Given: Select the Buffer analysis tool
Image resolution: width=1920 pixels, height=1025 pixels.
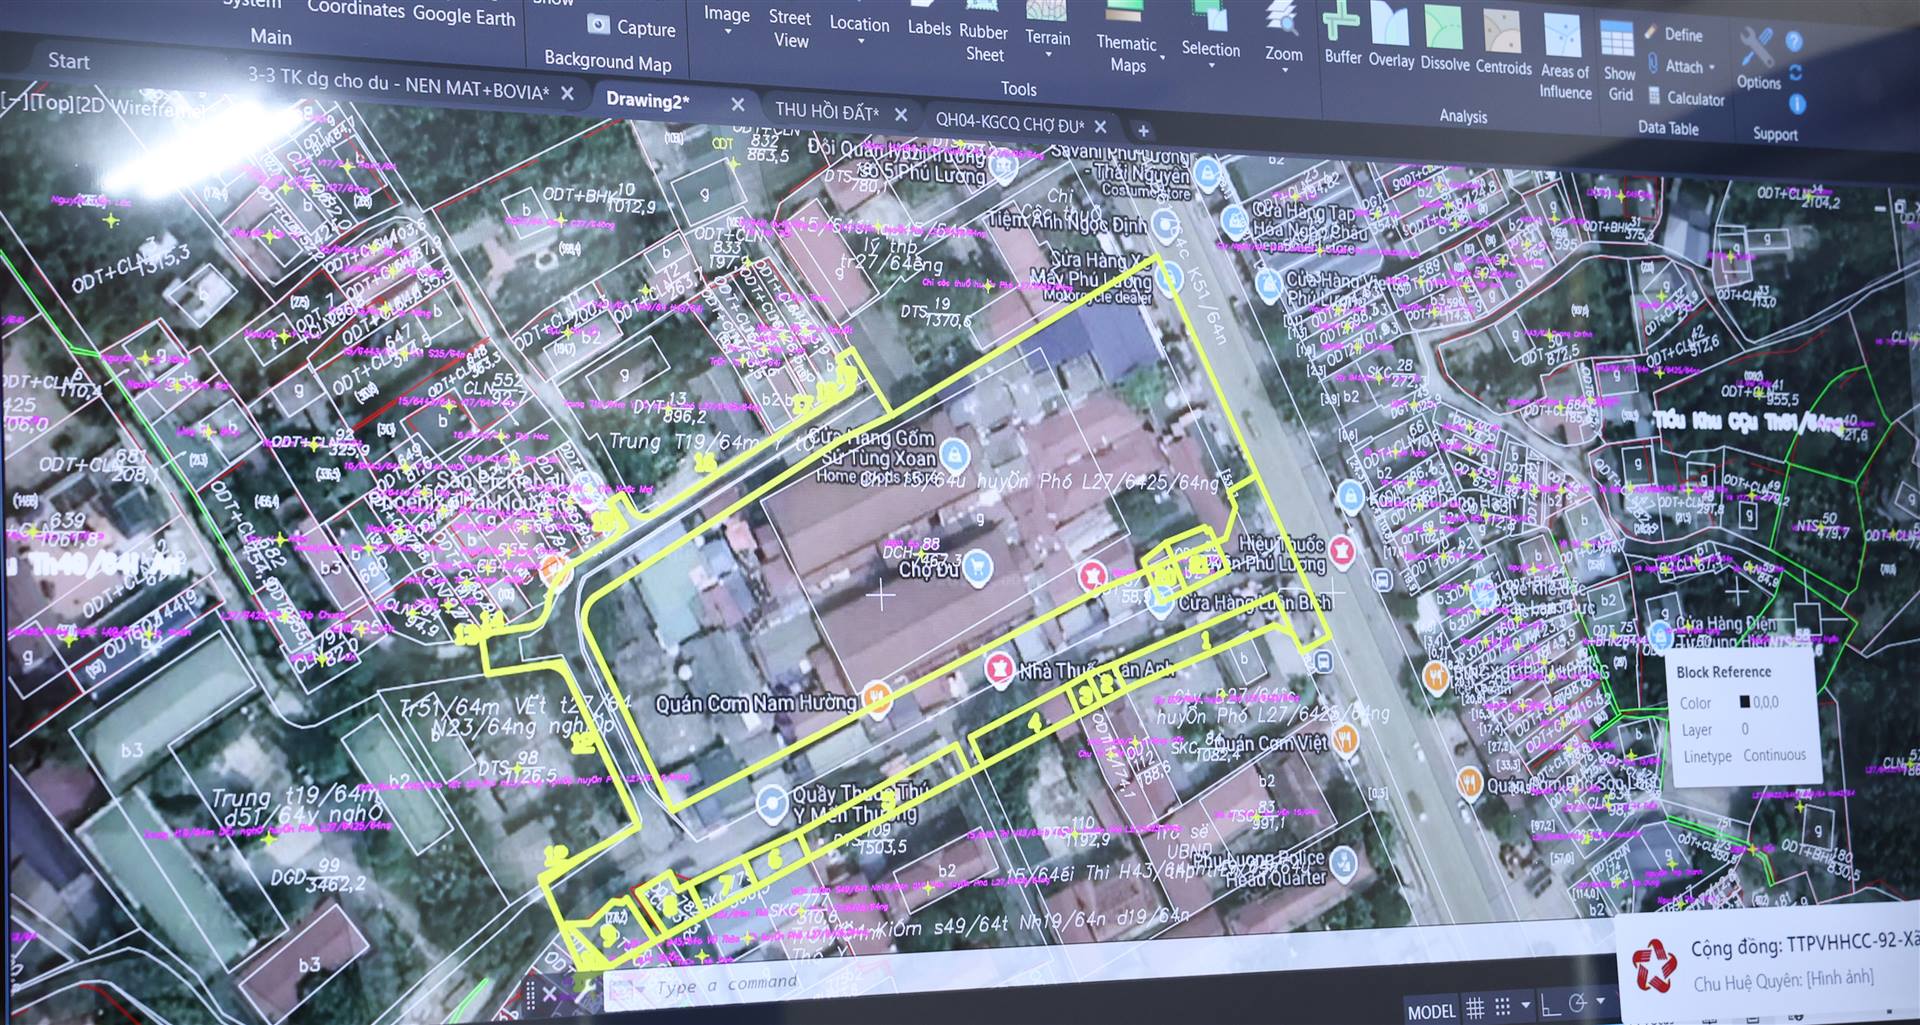Looking at the screenshot, I should coord(1342,33).
